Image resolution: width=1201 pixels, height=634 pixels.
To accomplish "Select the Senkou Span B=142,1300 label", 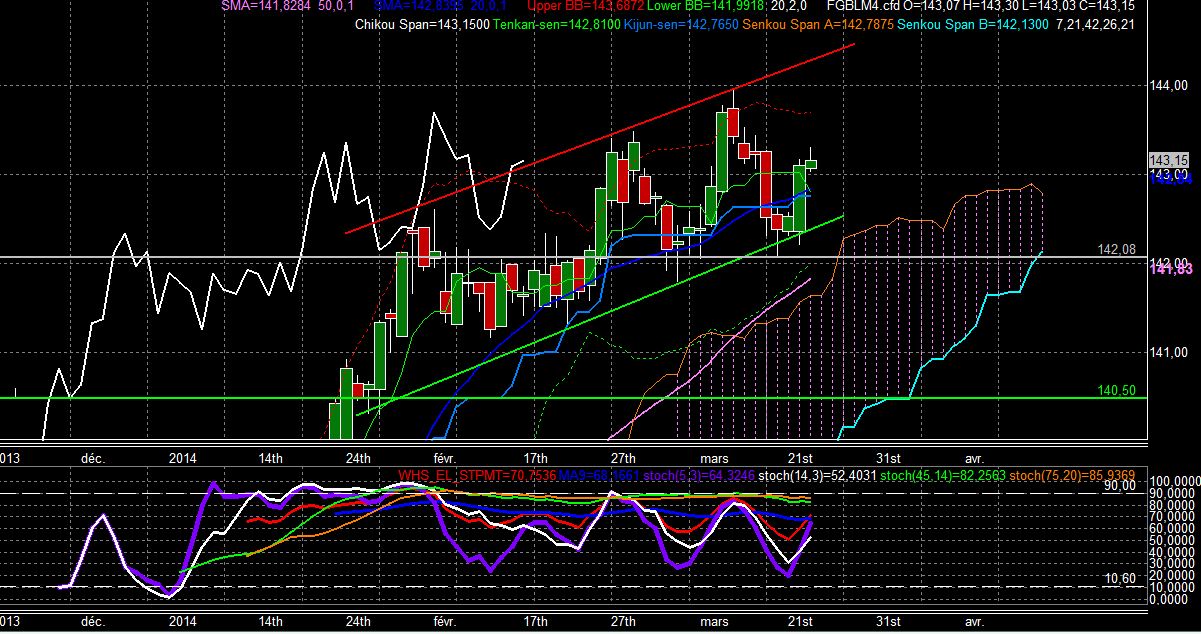I will point(975,24).
